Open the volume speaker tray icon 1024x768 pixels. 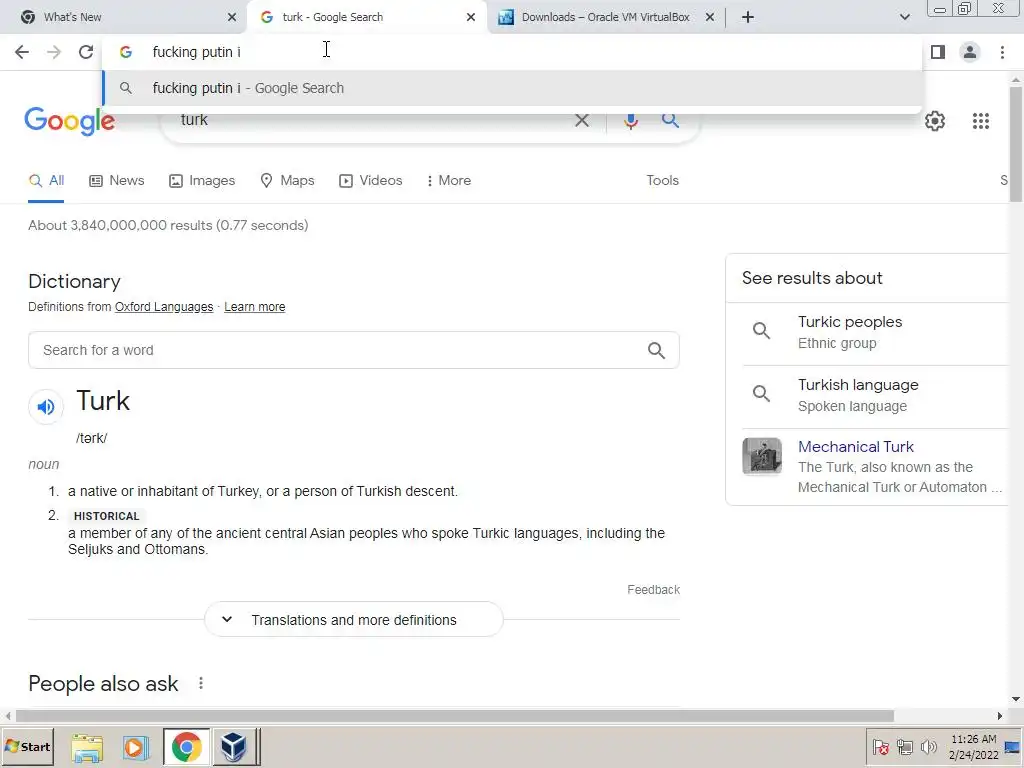[928, 747]
